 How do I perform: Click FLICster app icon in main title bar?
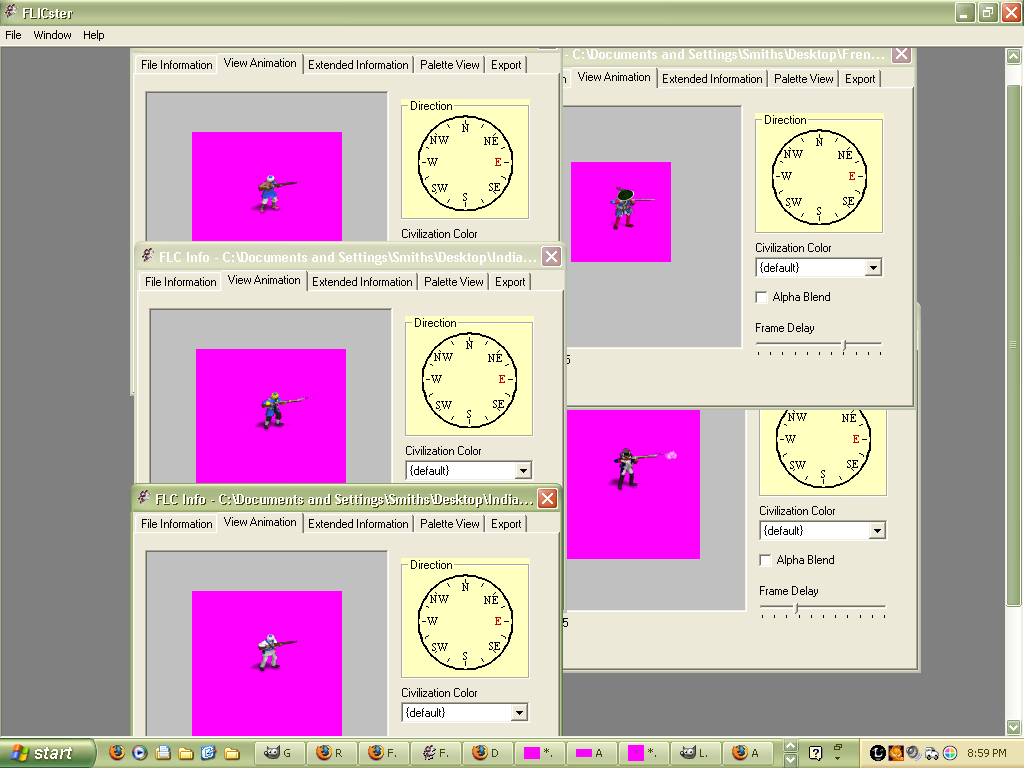[x=10, y=13]
